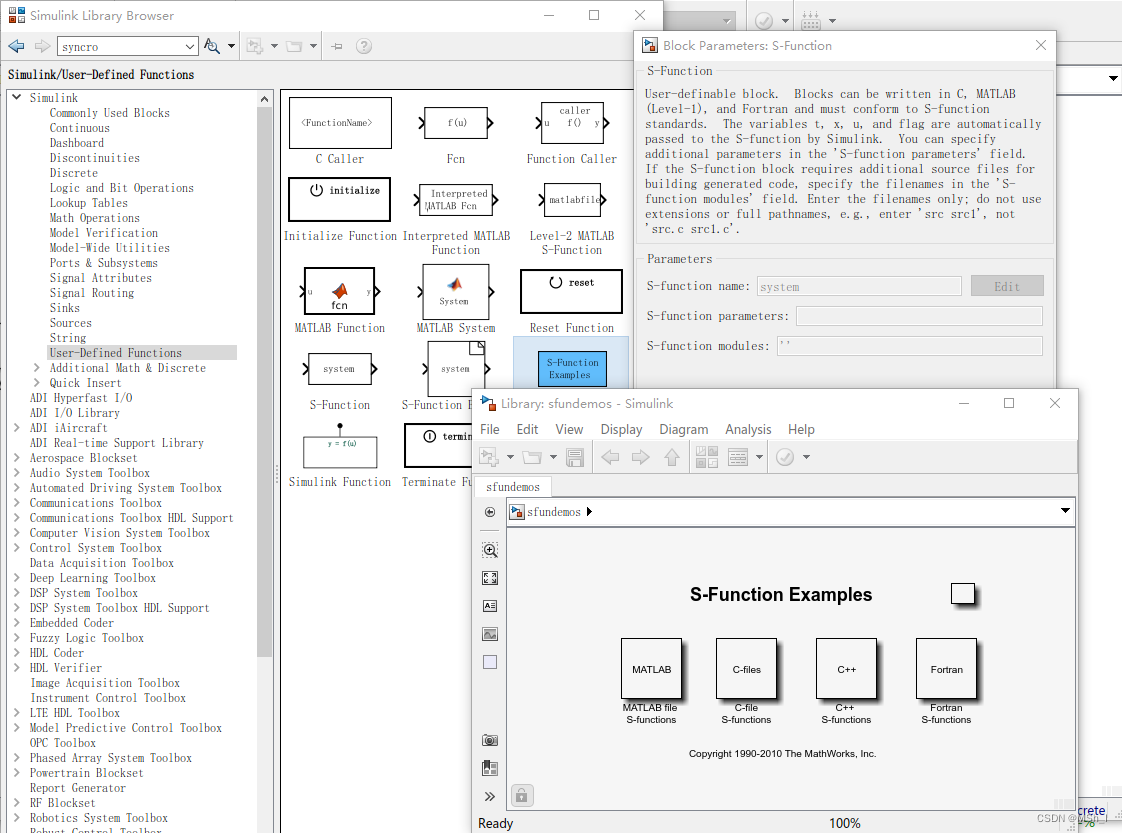Select the S-Function Examples block
The width and height of the screenshot is (1122, 833).
[x=572, y=369]
